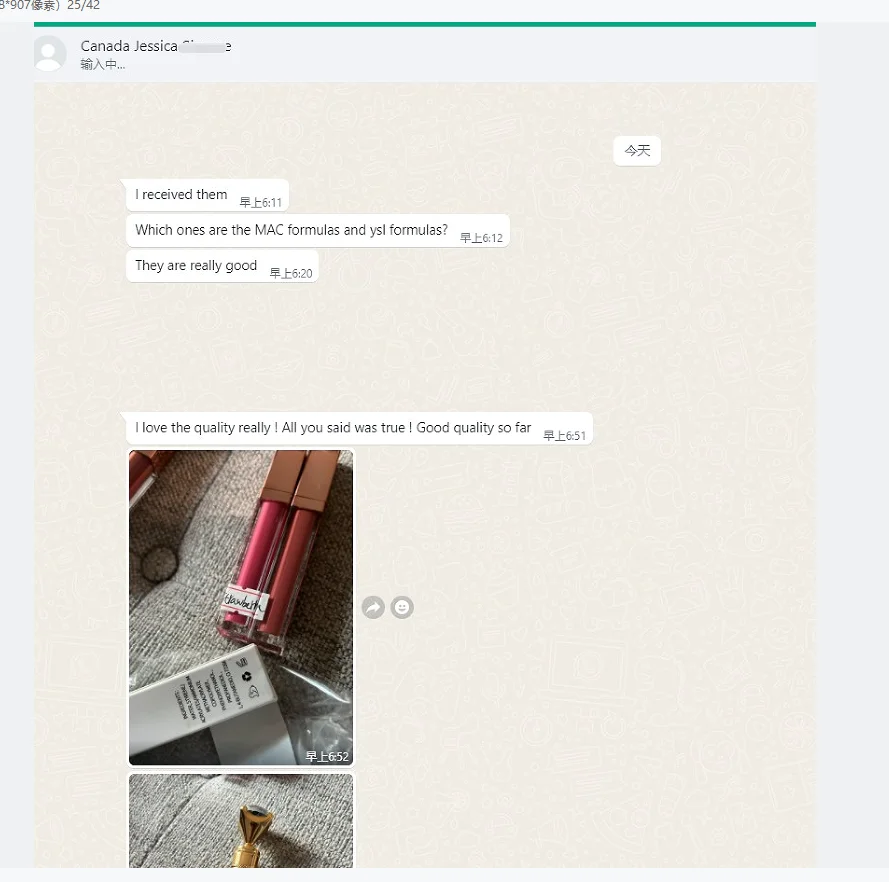Screen dimensions: 889x882
Task: Open Canada Jessica contact name header
Action: point(156,46)
